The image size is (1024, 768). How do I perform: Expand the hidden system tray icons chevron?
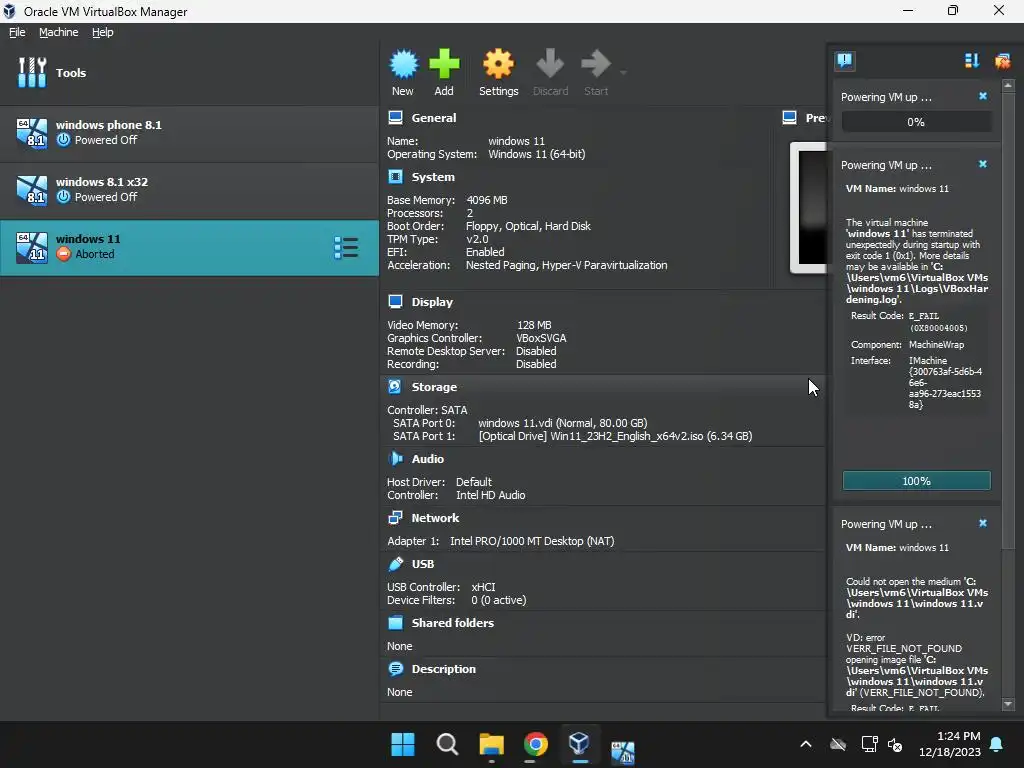[806, 744]
